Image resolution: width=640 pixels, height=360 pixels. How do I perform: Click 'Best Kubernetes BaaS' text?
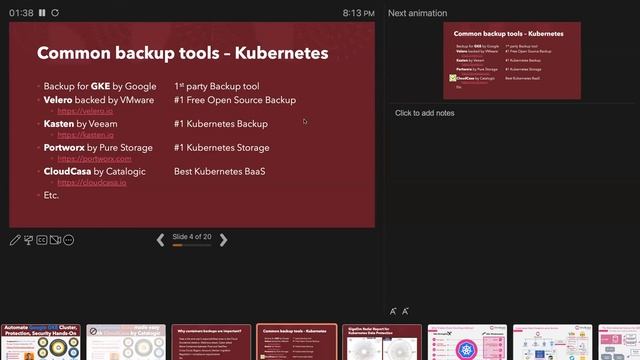click(220, 171)
